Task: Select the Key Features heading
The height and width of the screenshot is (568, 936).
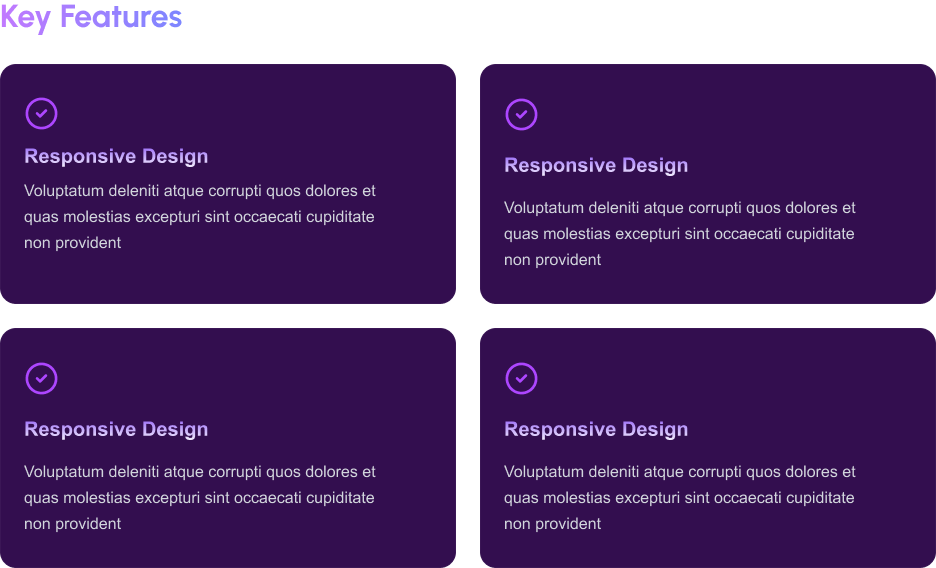Action: point(91,17)
